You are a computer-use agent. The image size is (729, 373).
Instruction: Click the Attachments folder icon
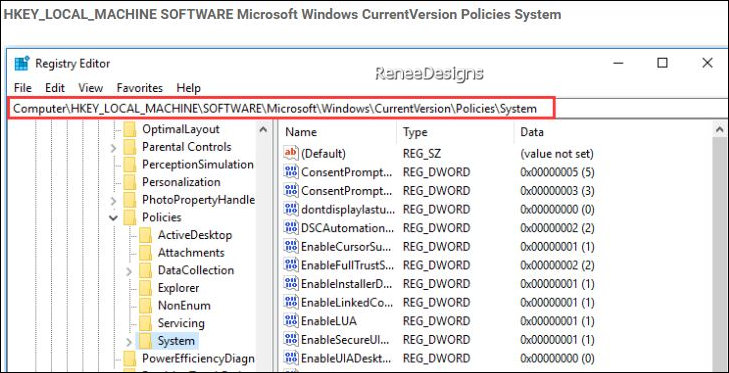tap(146, 253)
